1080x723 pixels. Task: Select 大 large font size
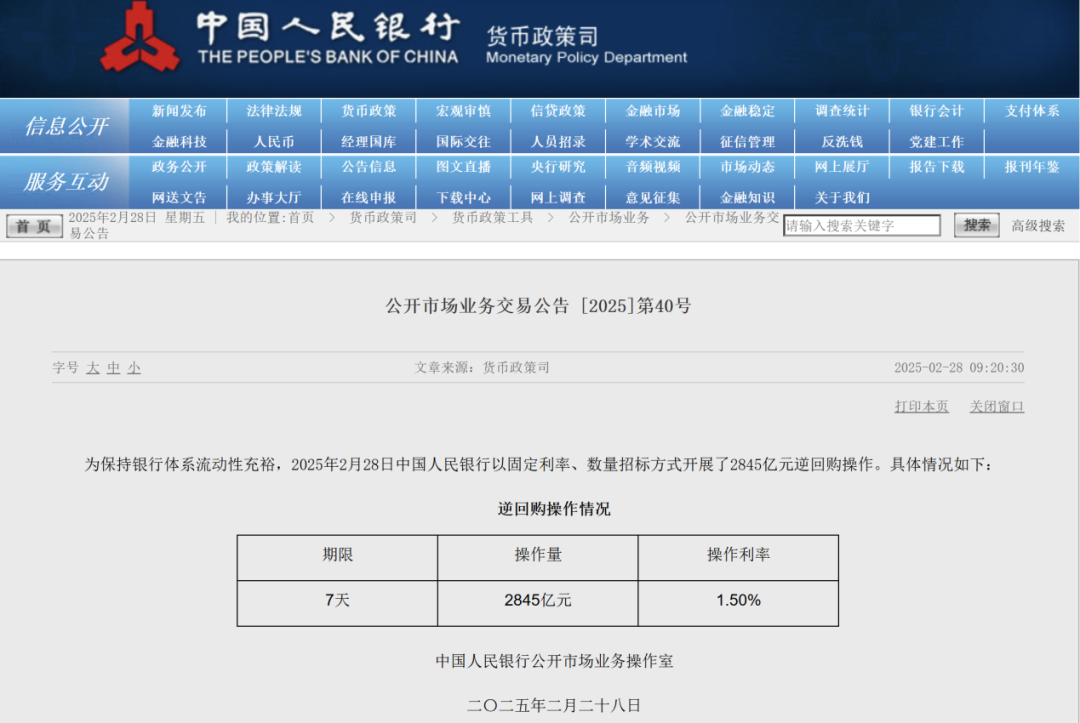click(x=93, y=368)
